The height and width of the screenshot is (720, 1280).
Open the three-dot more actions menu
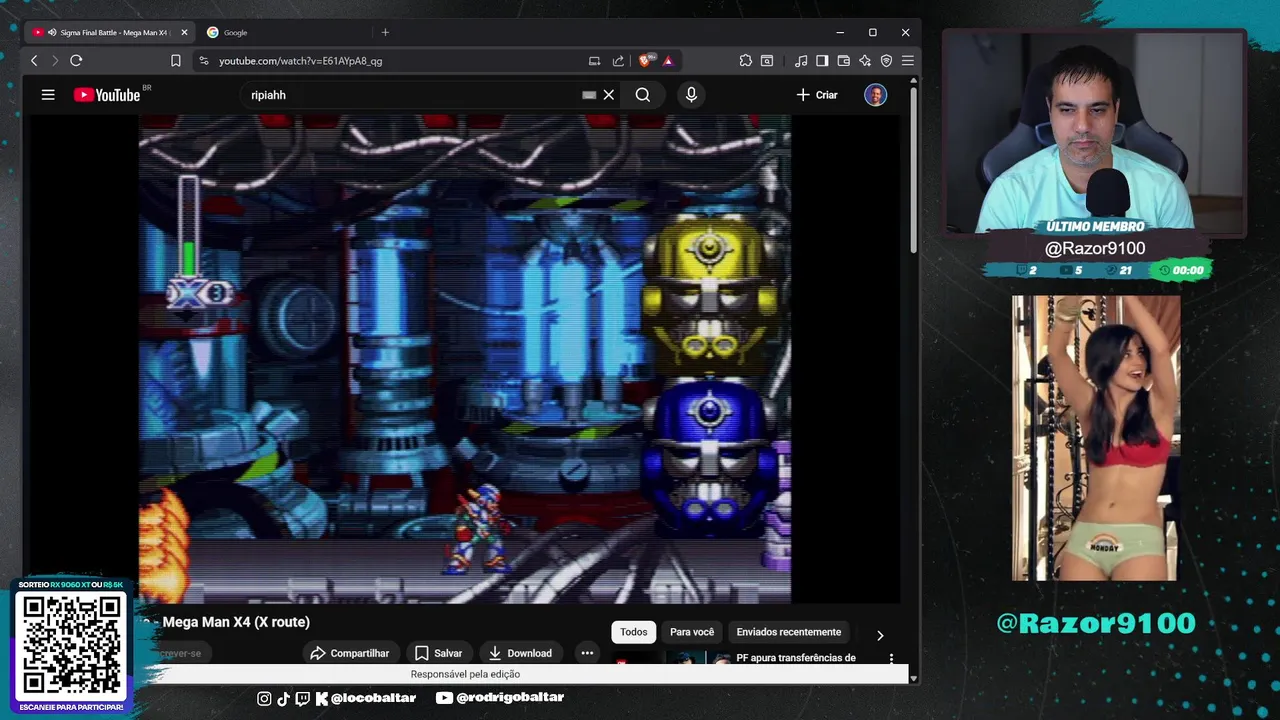pos(587,653)
